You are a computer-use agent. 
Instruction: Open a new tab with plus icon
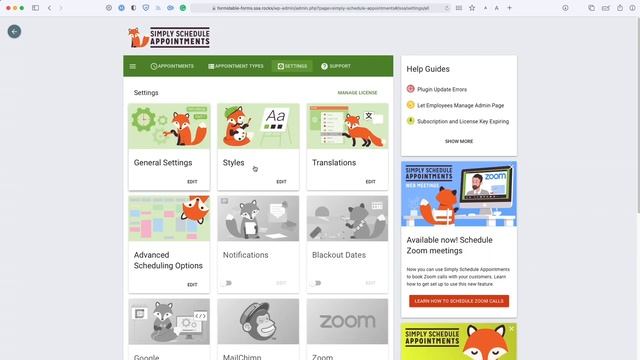pos(509,8)
